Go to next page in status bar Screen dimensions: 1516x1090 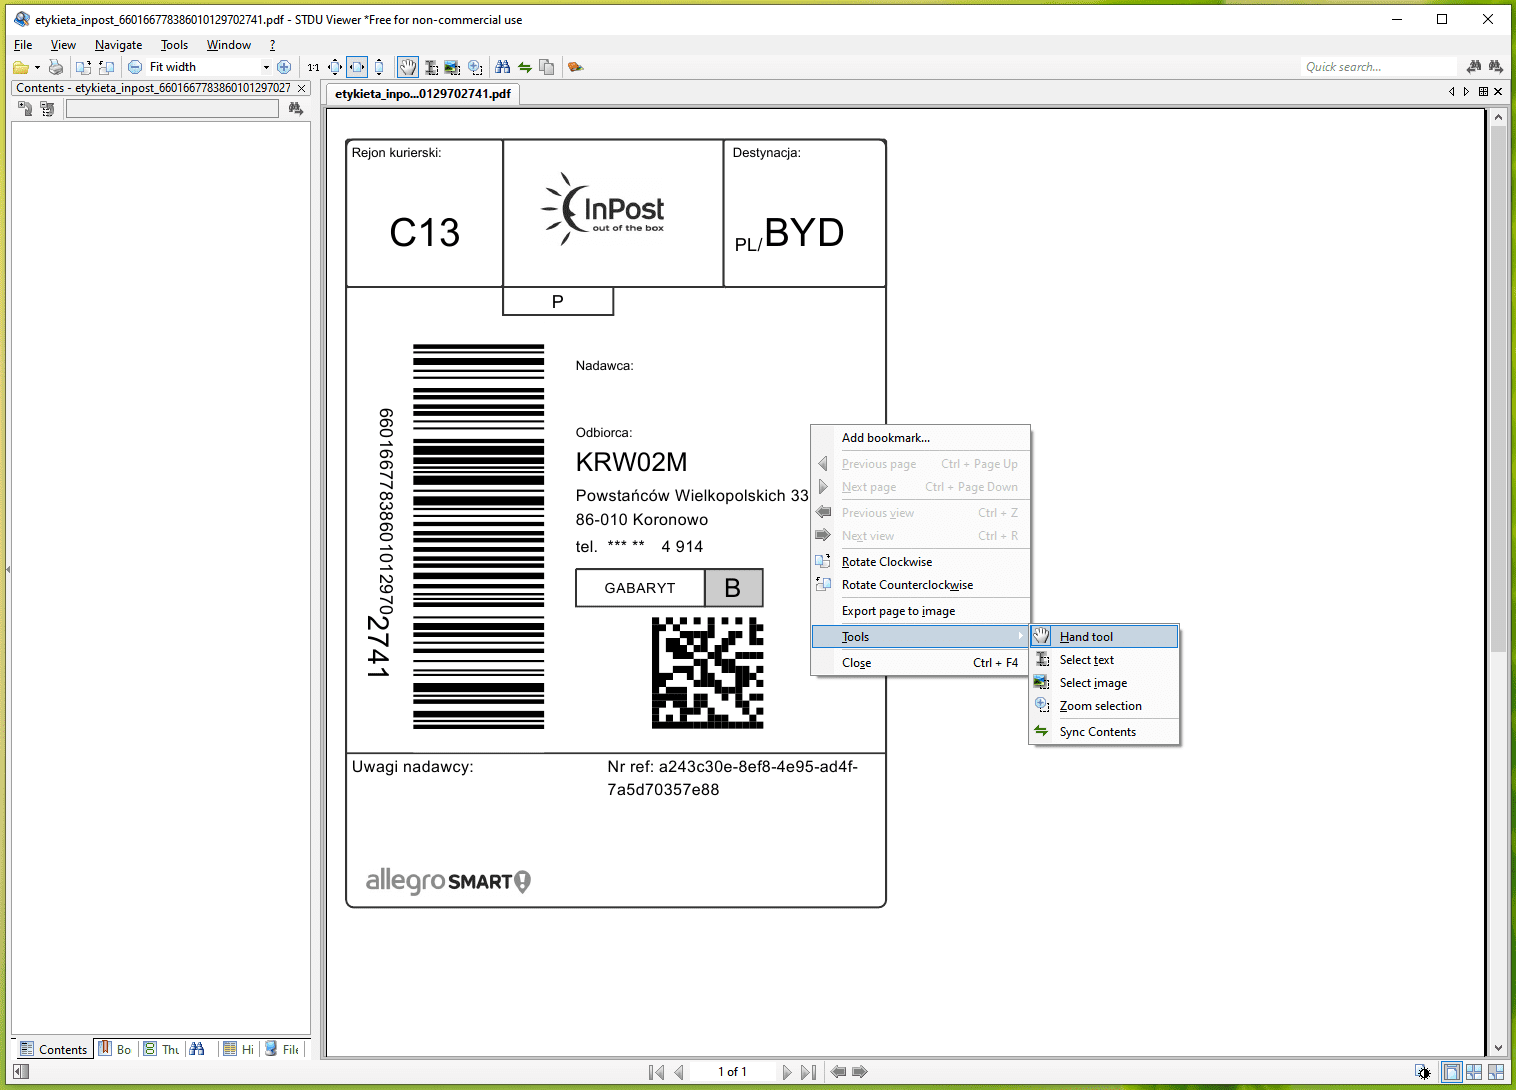click(x=787, y=1072)
